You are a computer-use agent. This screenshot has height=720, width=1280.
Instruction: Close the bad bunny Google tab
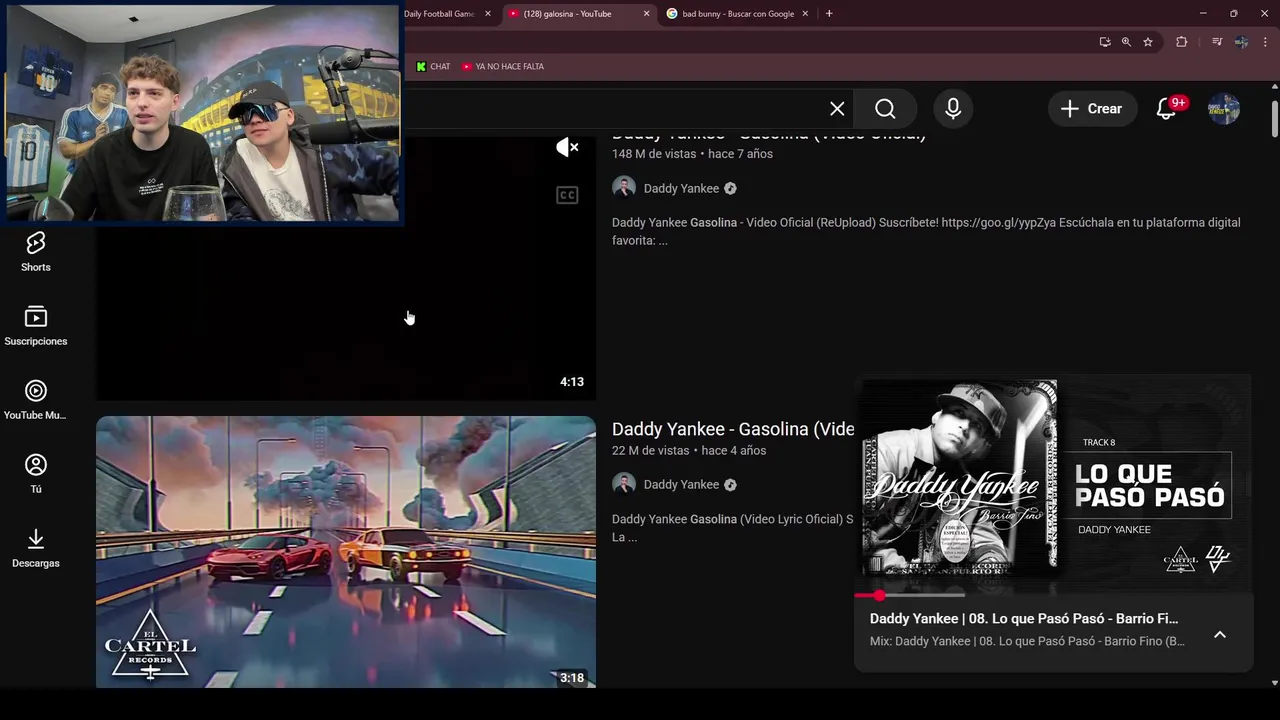coord(803,14)
